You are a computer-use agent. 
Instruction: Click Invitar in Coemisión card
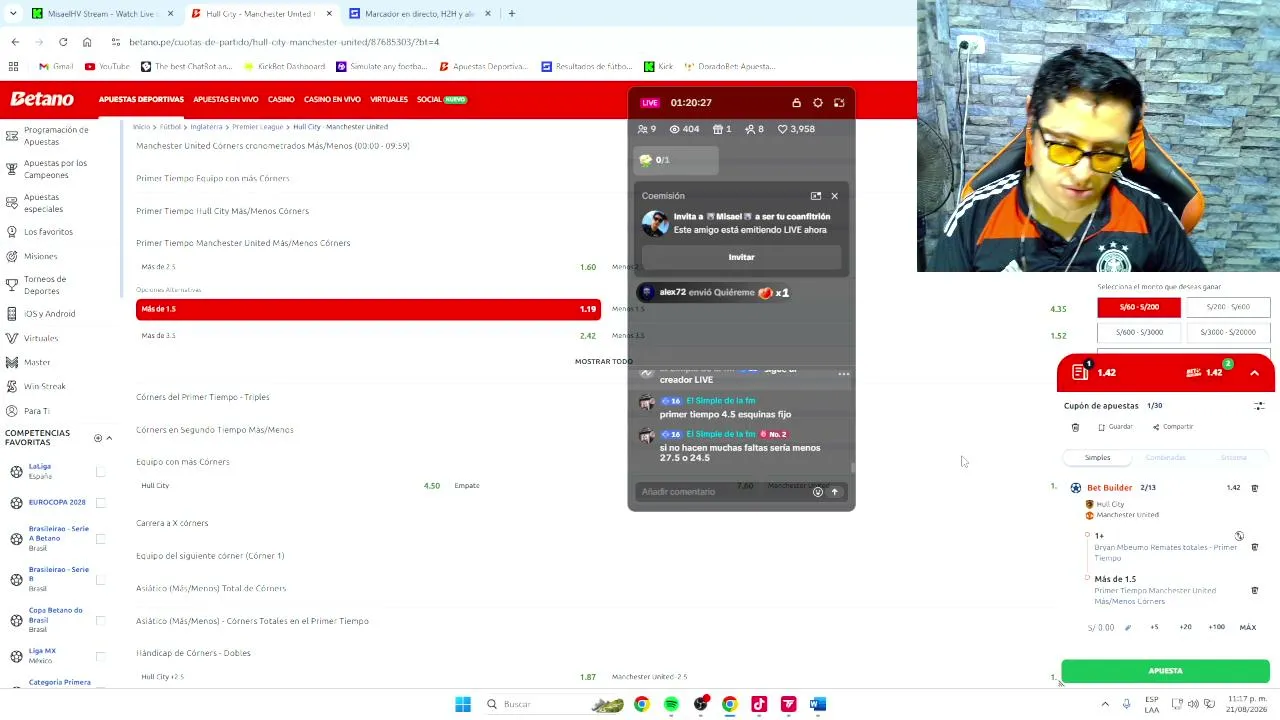[741, 257]
